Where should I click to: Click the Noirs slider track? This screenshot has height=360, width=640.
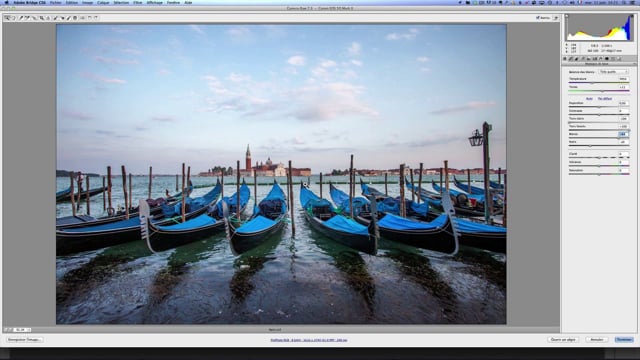(599, 146)
